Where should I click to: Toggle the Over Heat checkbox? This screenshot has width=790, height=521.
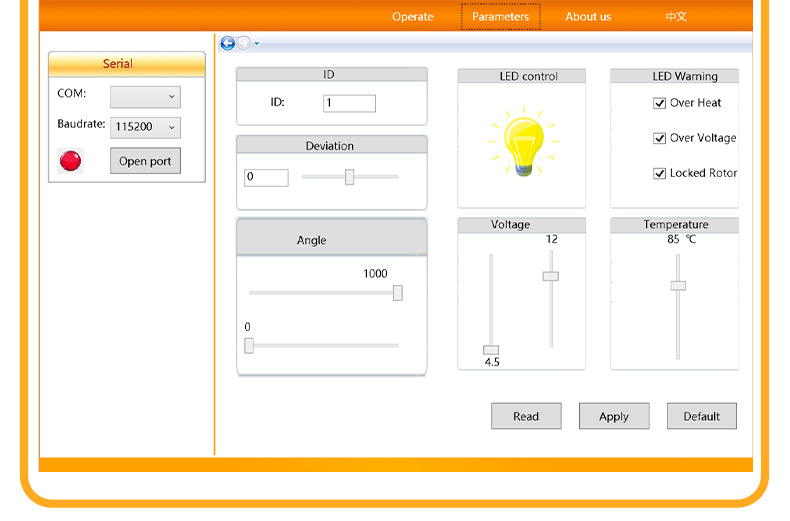tap(660, 103)
